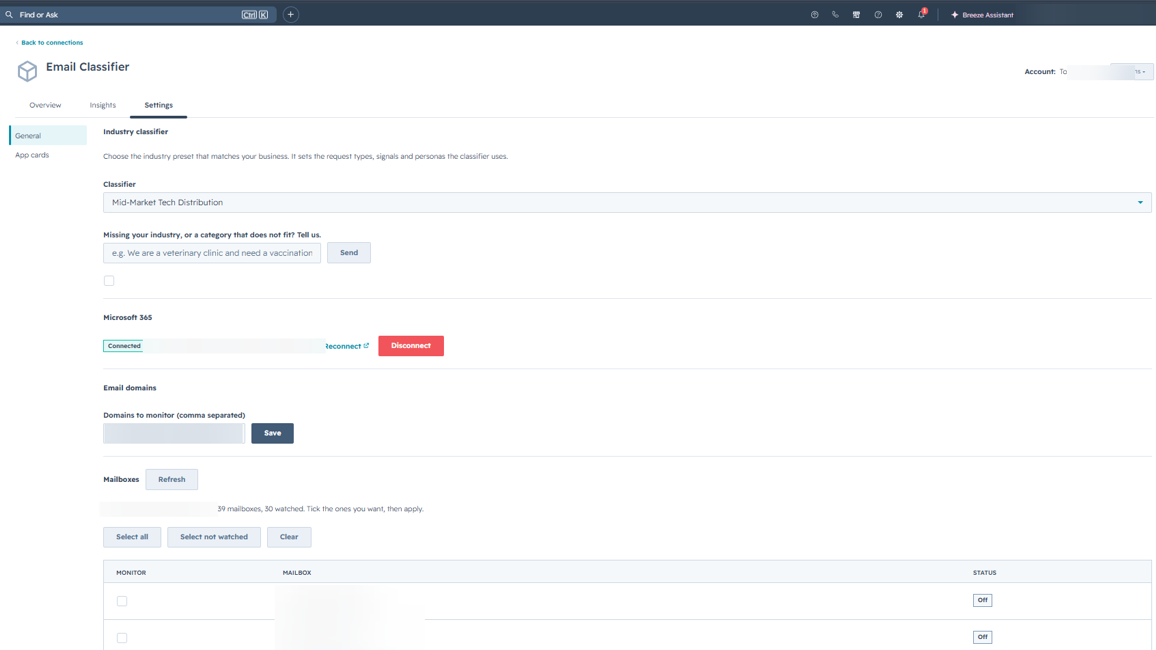This screenshot has height=650, width=1156.
Task: Click Select all mailboxes
Action: pyautogui.click(x=132, y=537)
